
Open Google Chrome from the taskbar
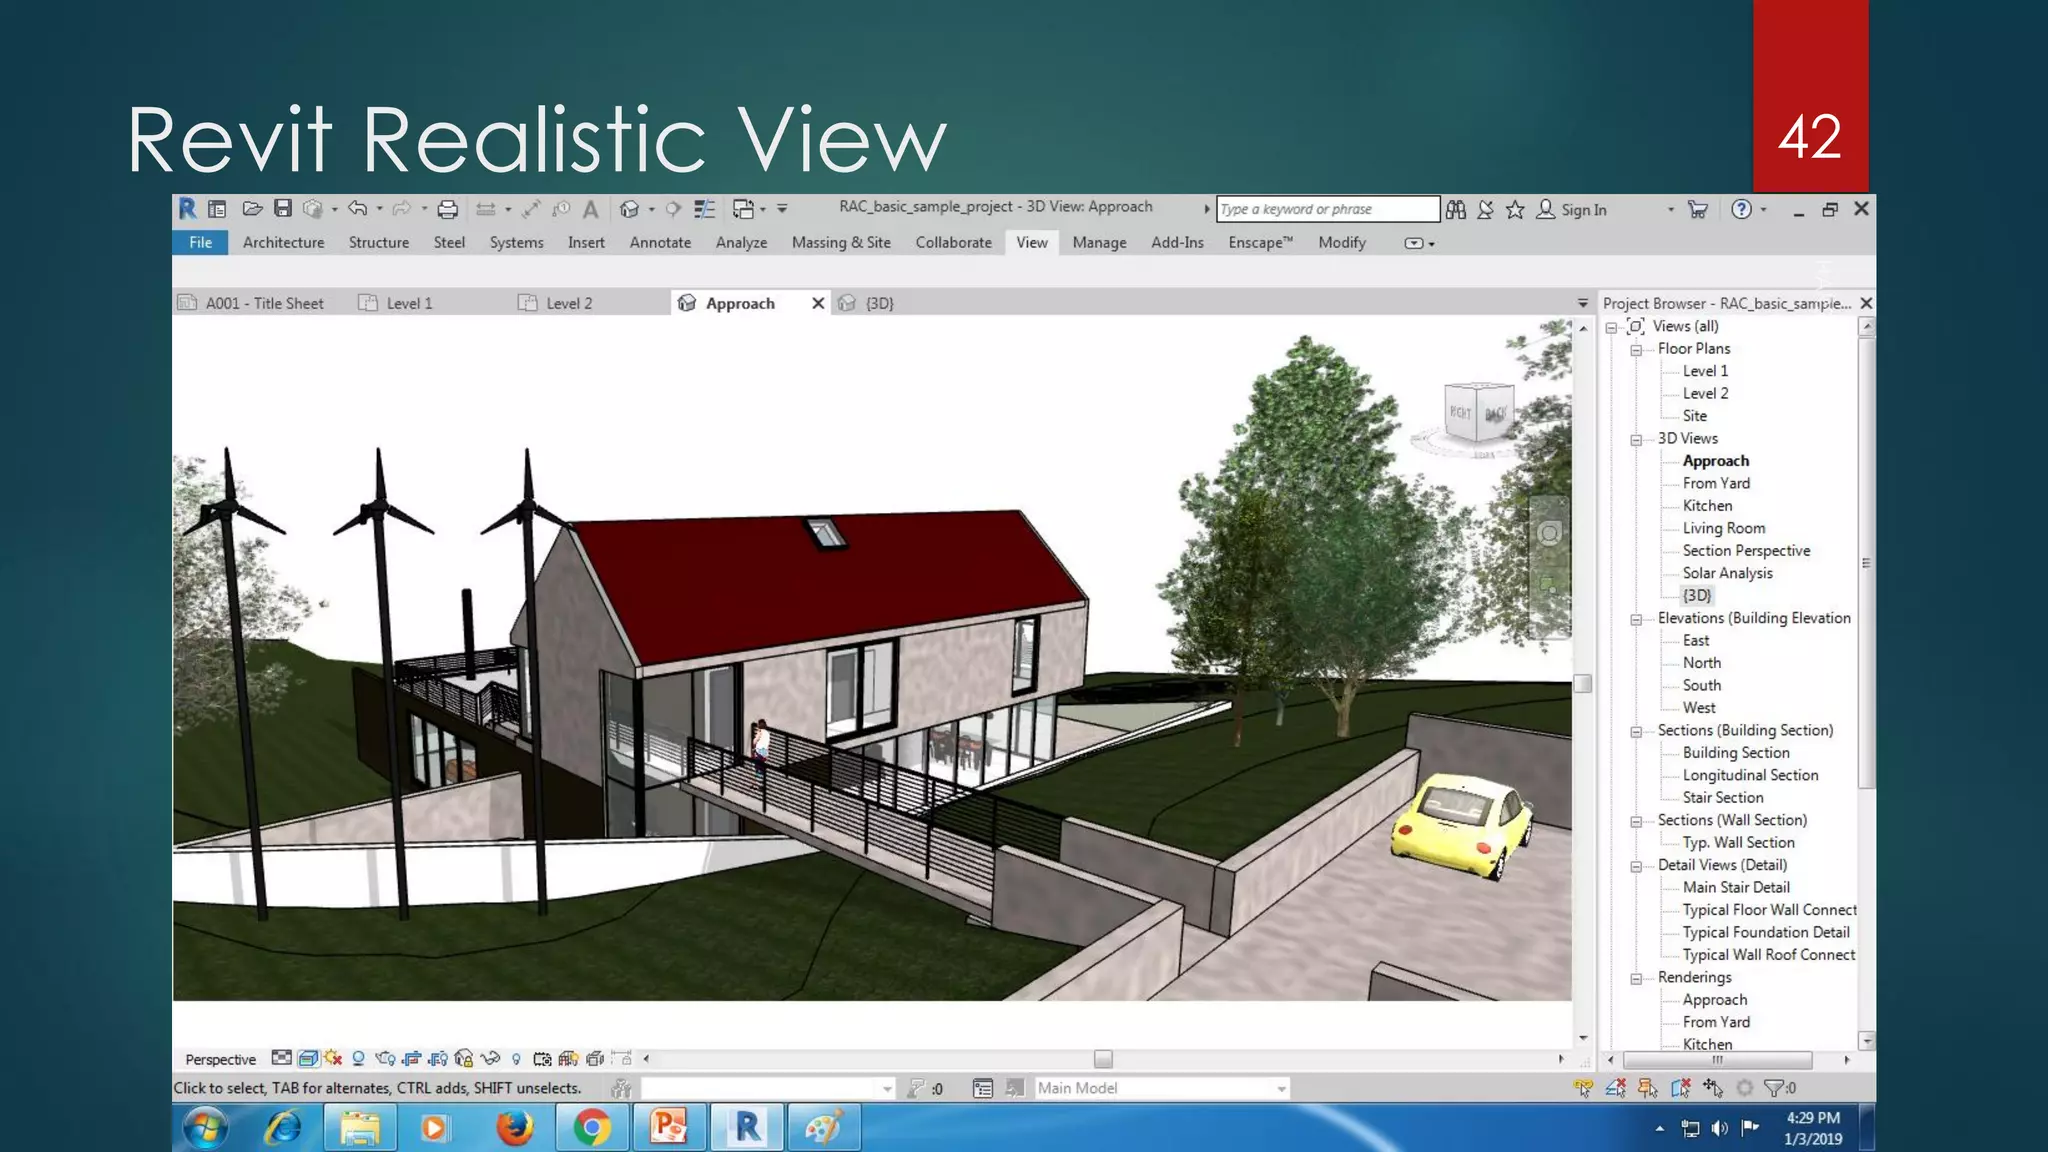click(592, 1128)
